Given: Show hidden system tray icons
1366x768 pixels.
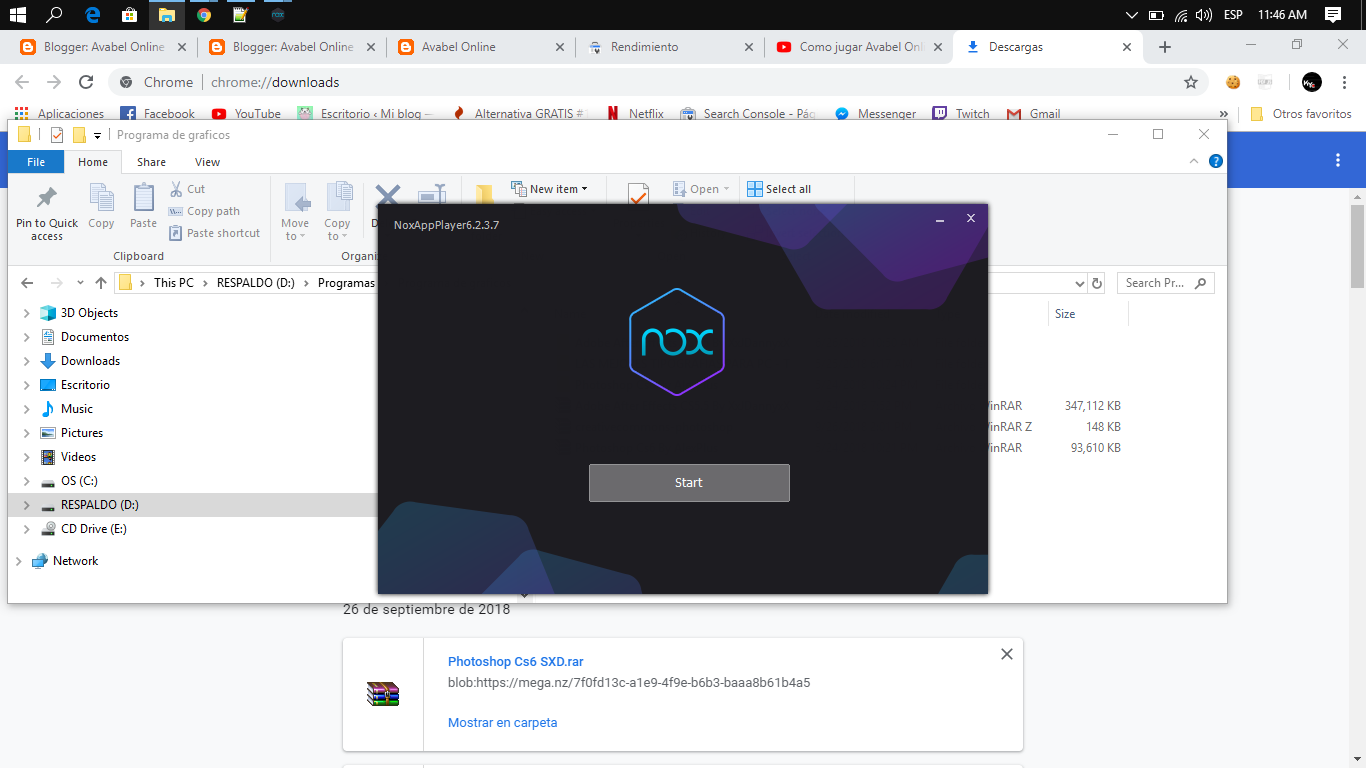Looking at the screenshot, I should click(1131, 15).
